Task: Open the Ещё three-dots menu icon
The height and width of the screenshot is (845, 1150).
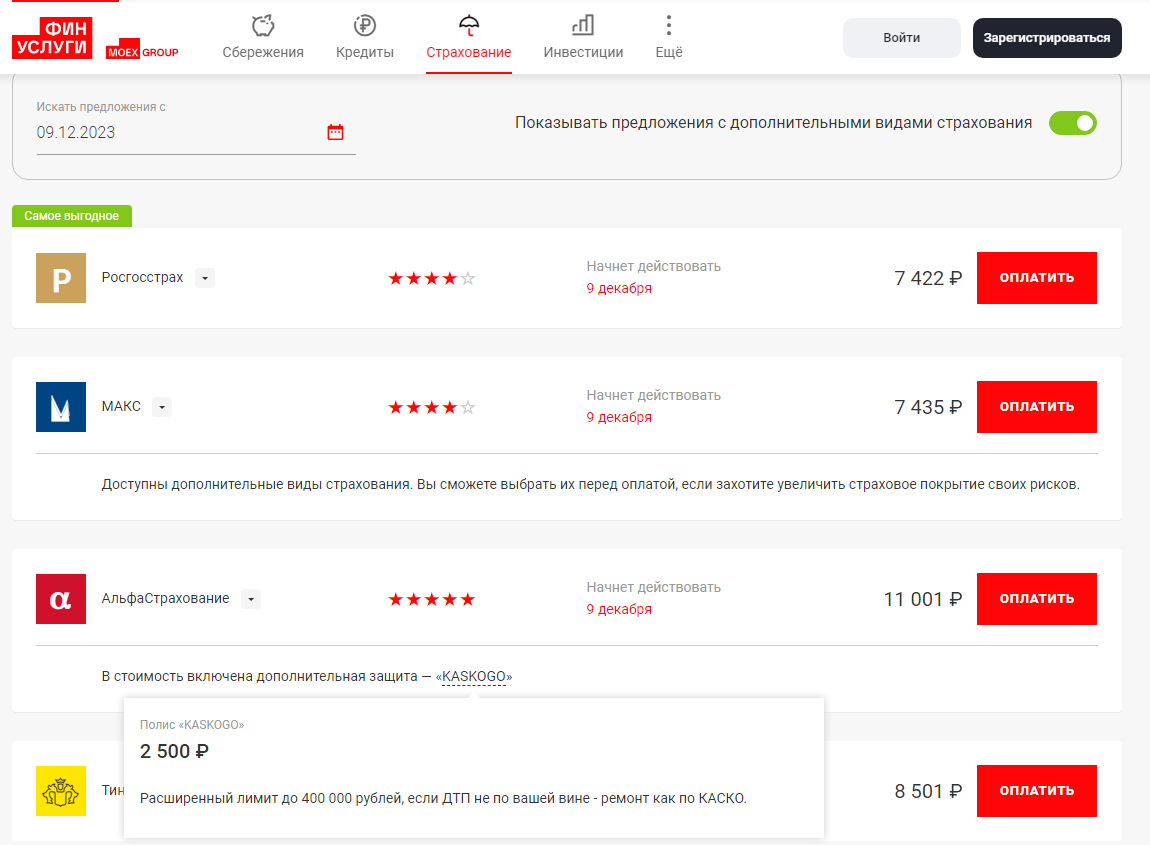Action: [669, 26]
